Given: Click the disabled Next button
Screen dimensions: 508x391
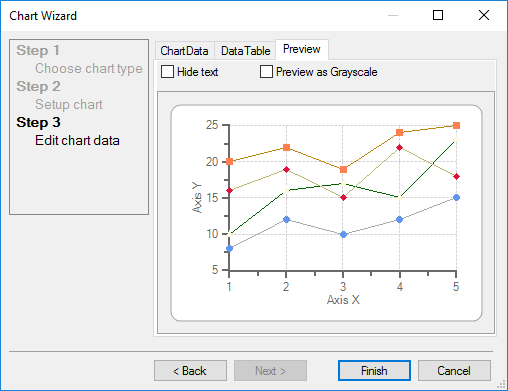Looking at the screenshot, I should 270,370.
